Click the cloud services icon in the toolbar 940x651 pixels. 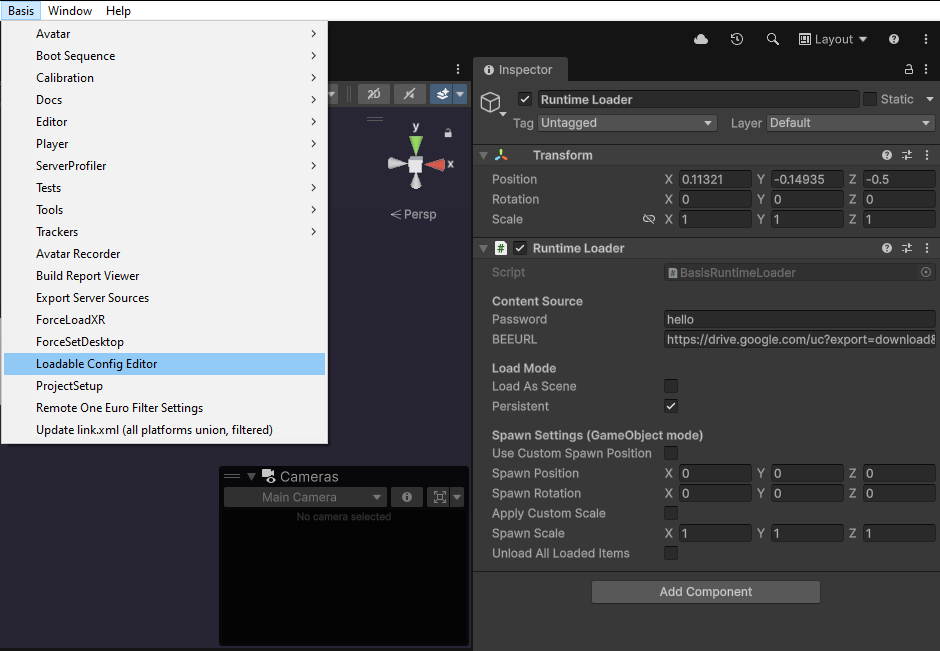[x=700, y=39]
